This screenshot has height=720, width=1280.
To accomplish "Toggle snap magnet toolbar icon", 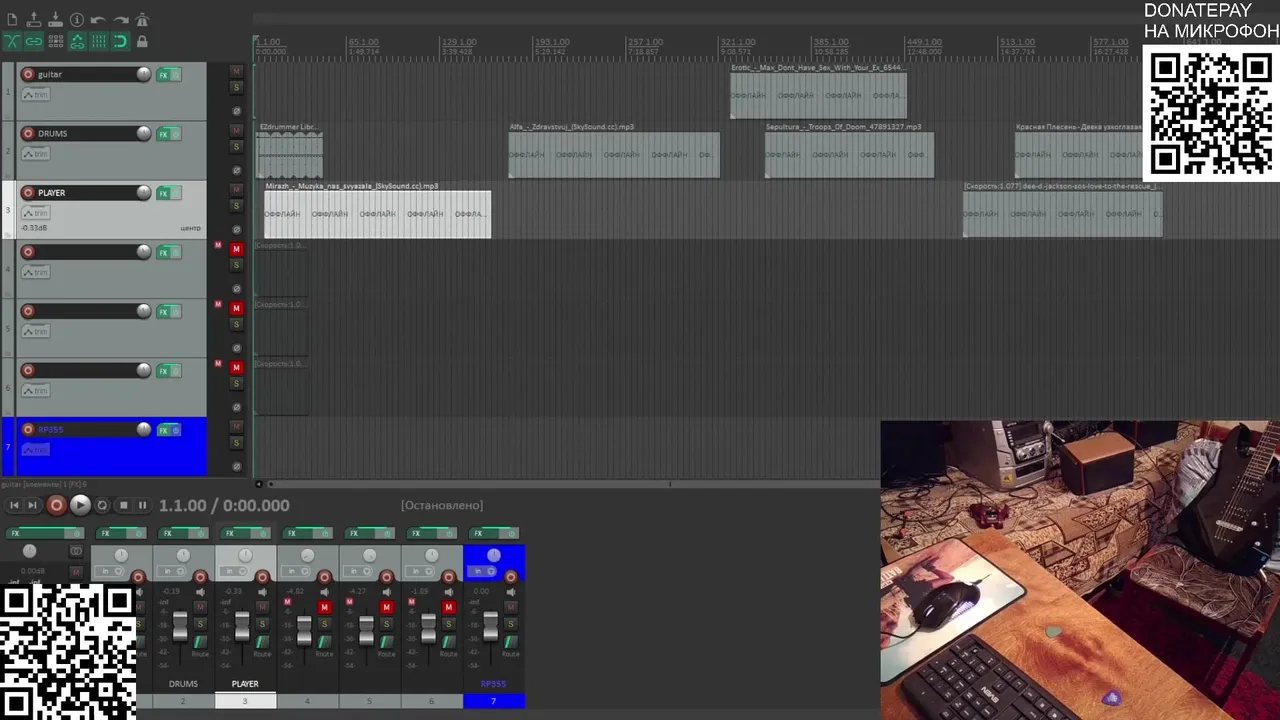I will click(x=121, y=41).
